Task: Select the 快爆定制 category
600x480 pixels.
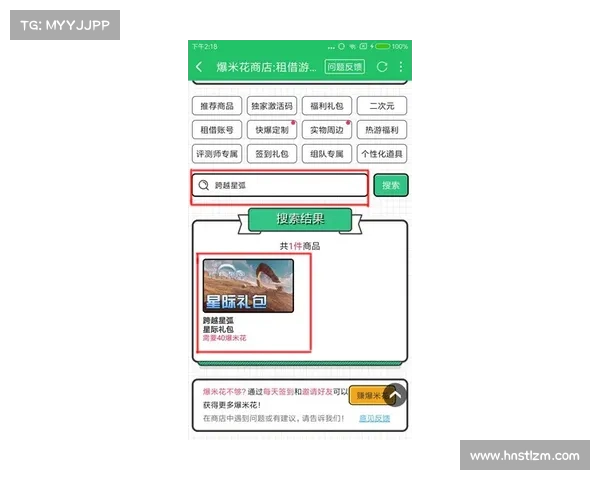Action: 272,130
